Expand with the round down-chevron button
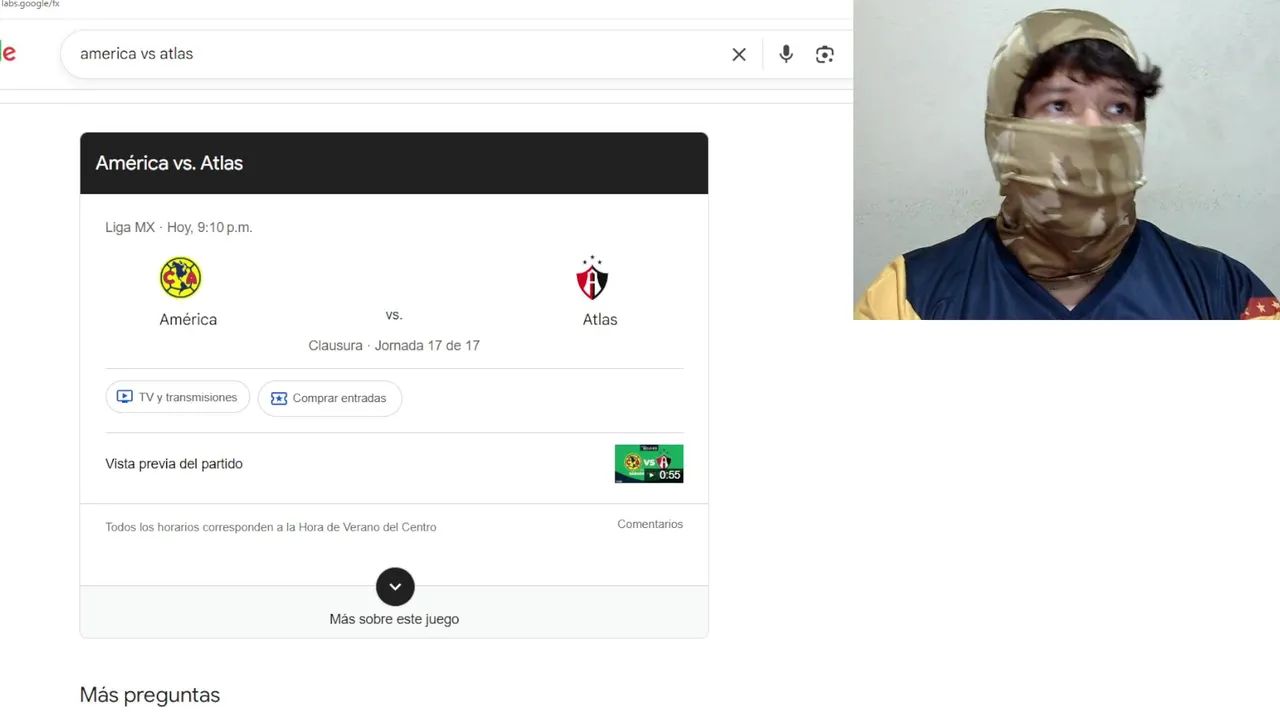 click(x=395, y=587)
